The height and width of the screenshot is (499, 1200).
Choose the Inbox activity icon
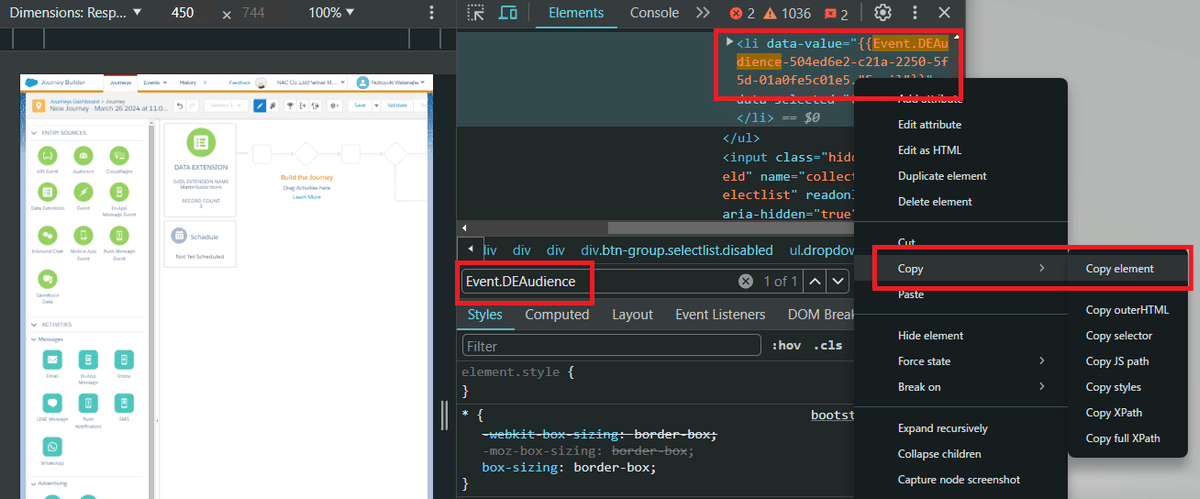click(124, 360)
